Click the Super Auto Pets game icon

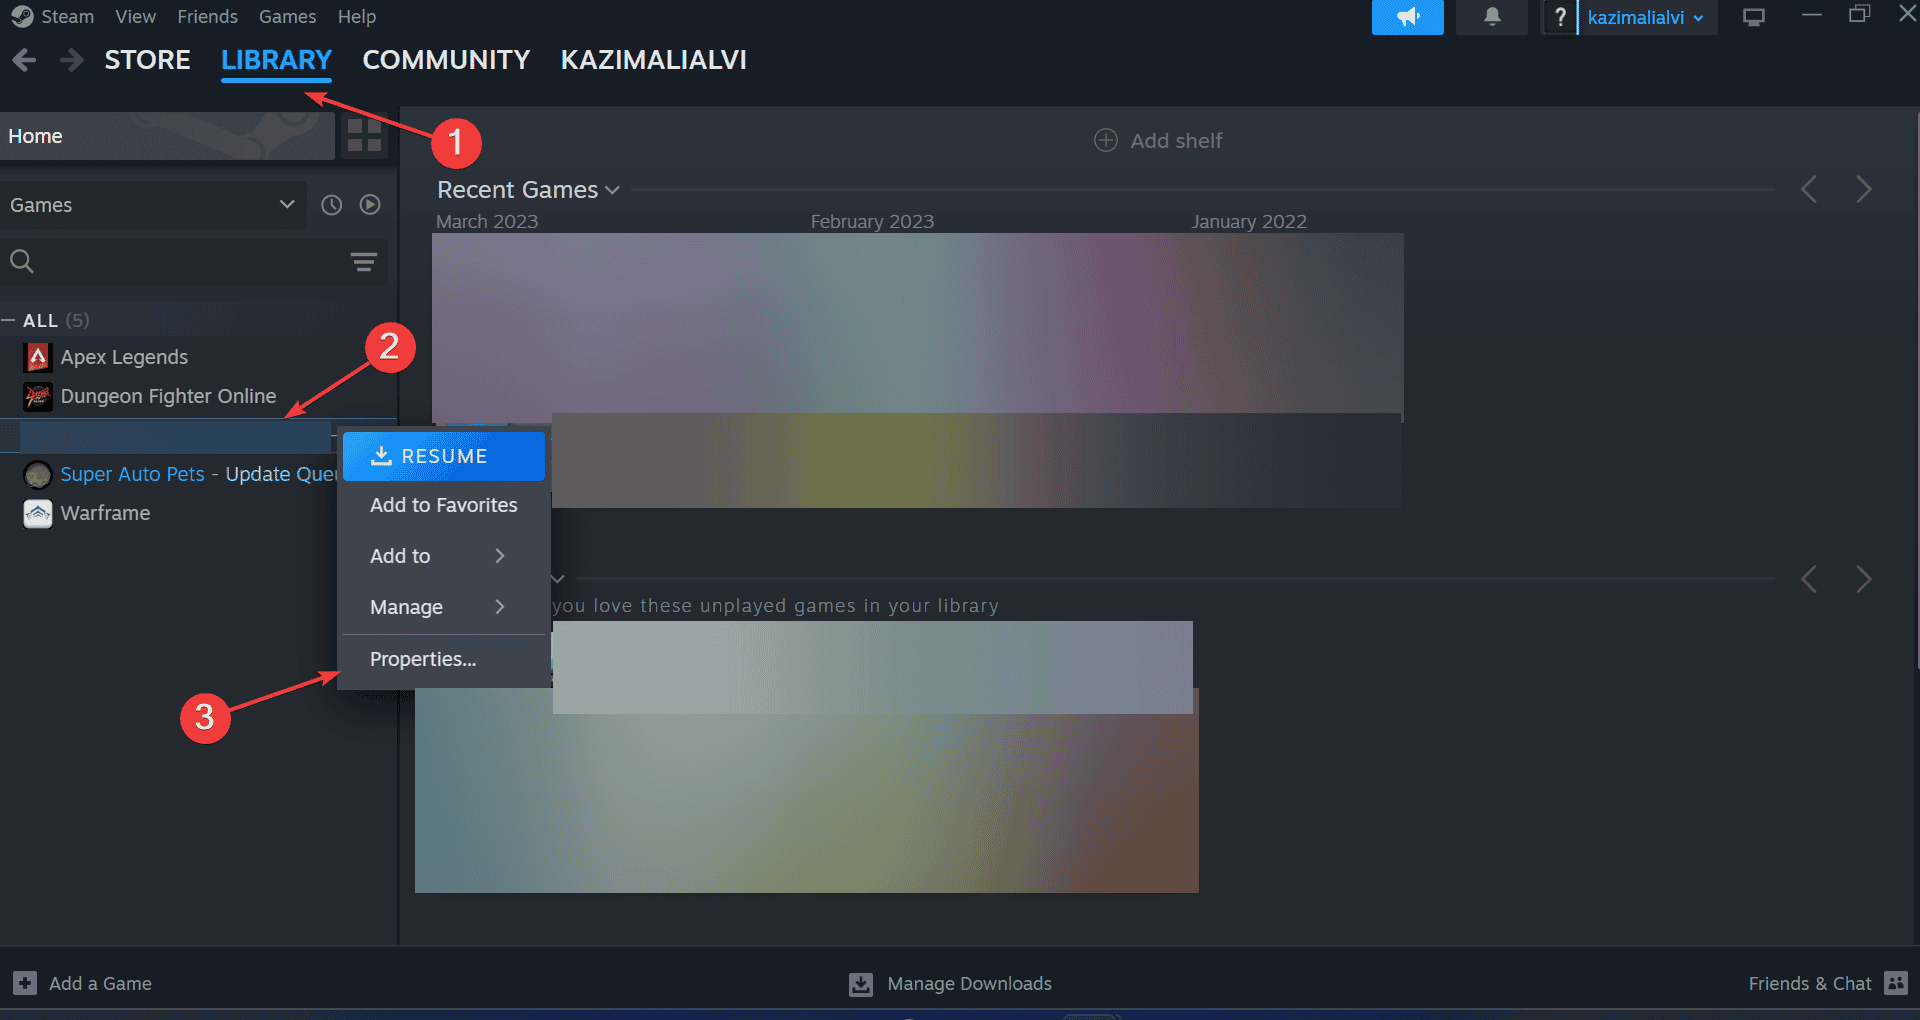point(38,474)
